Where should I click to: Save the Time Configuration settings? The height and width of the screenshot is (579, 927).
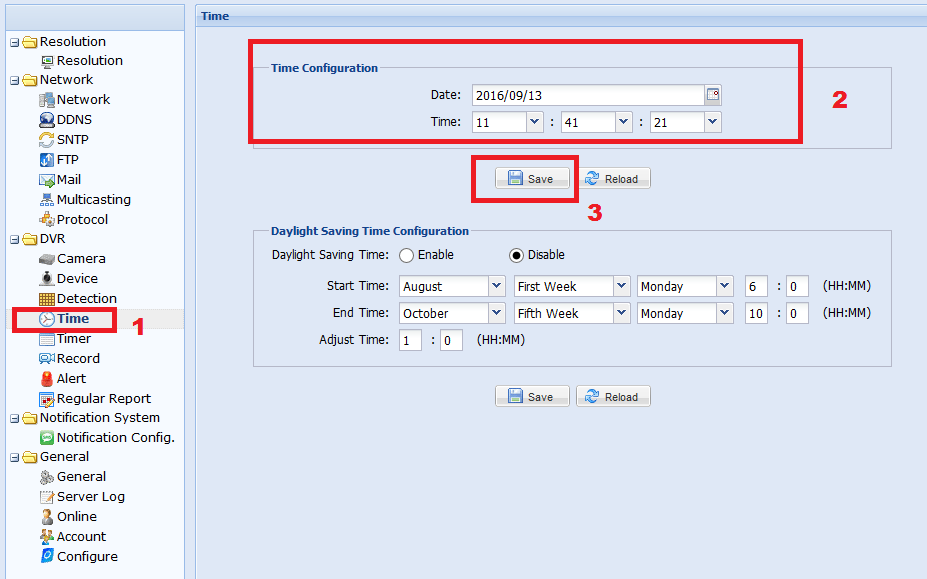pyautogui.click(x=532, y=179)
